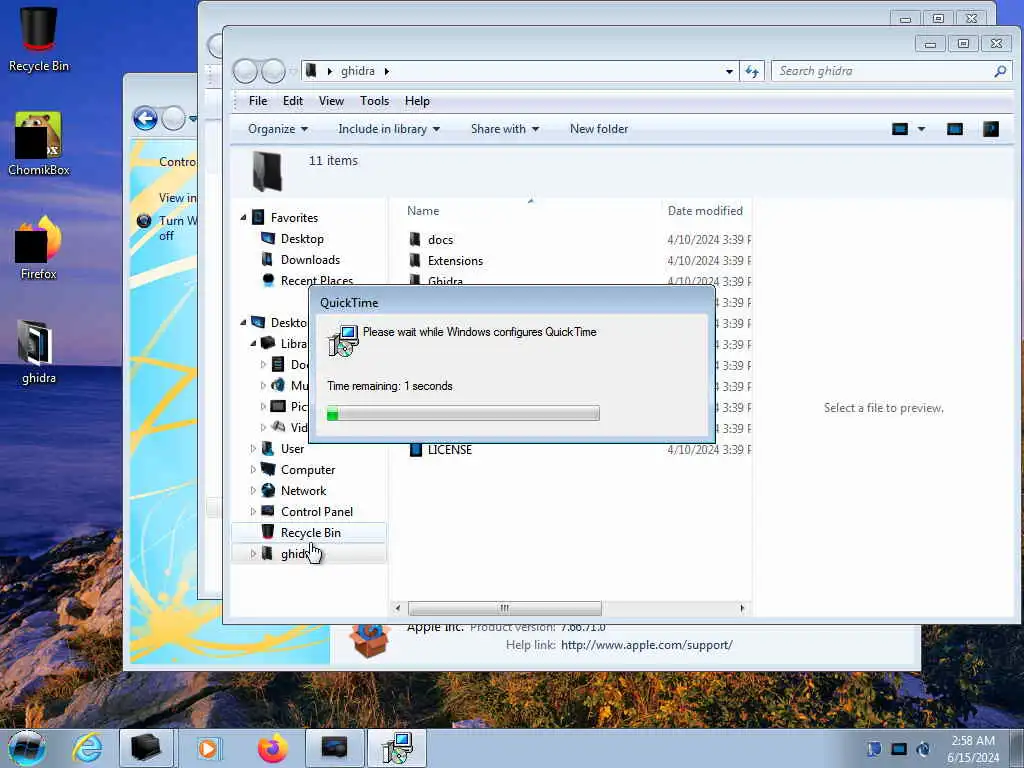The image size is (1024, 768).
Task: Click the docs folder icon
Action: 415,240
